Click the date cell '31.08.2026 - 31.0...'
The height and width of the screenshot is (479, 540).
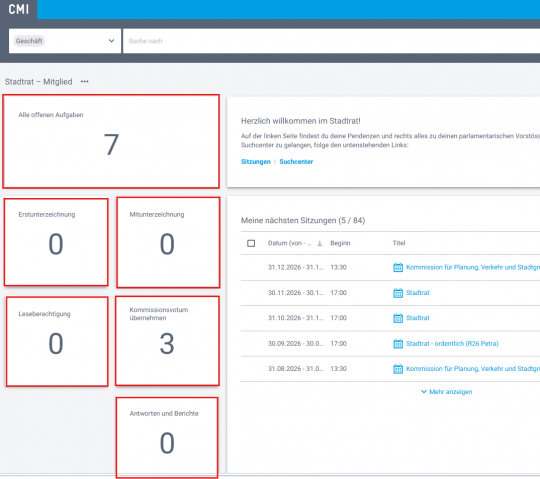click(x=295, y=369)
